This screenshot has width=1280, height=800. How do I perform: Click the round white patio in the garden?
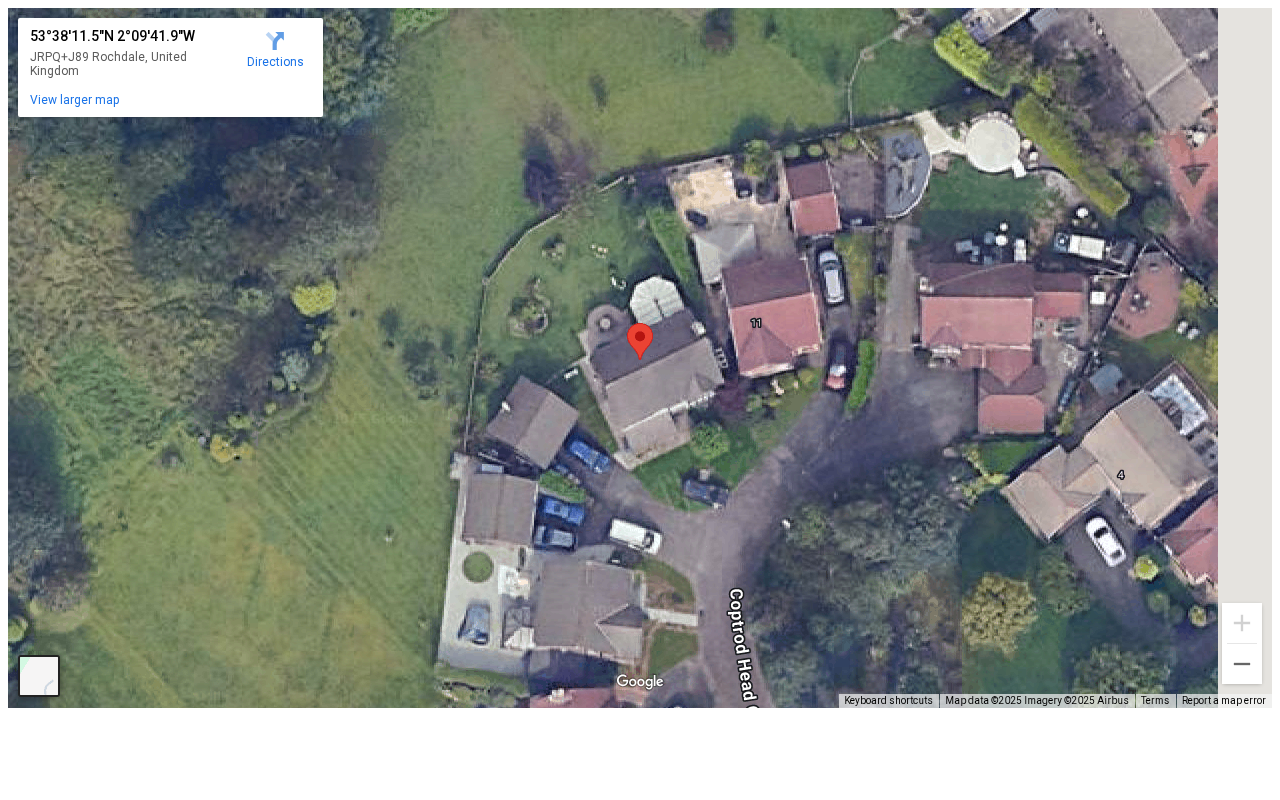click(992, 146)
